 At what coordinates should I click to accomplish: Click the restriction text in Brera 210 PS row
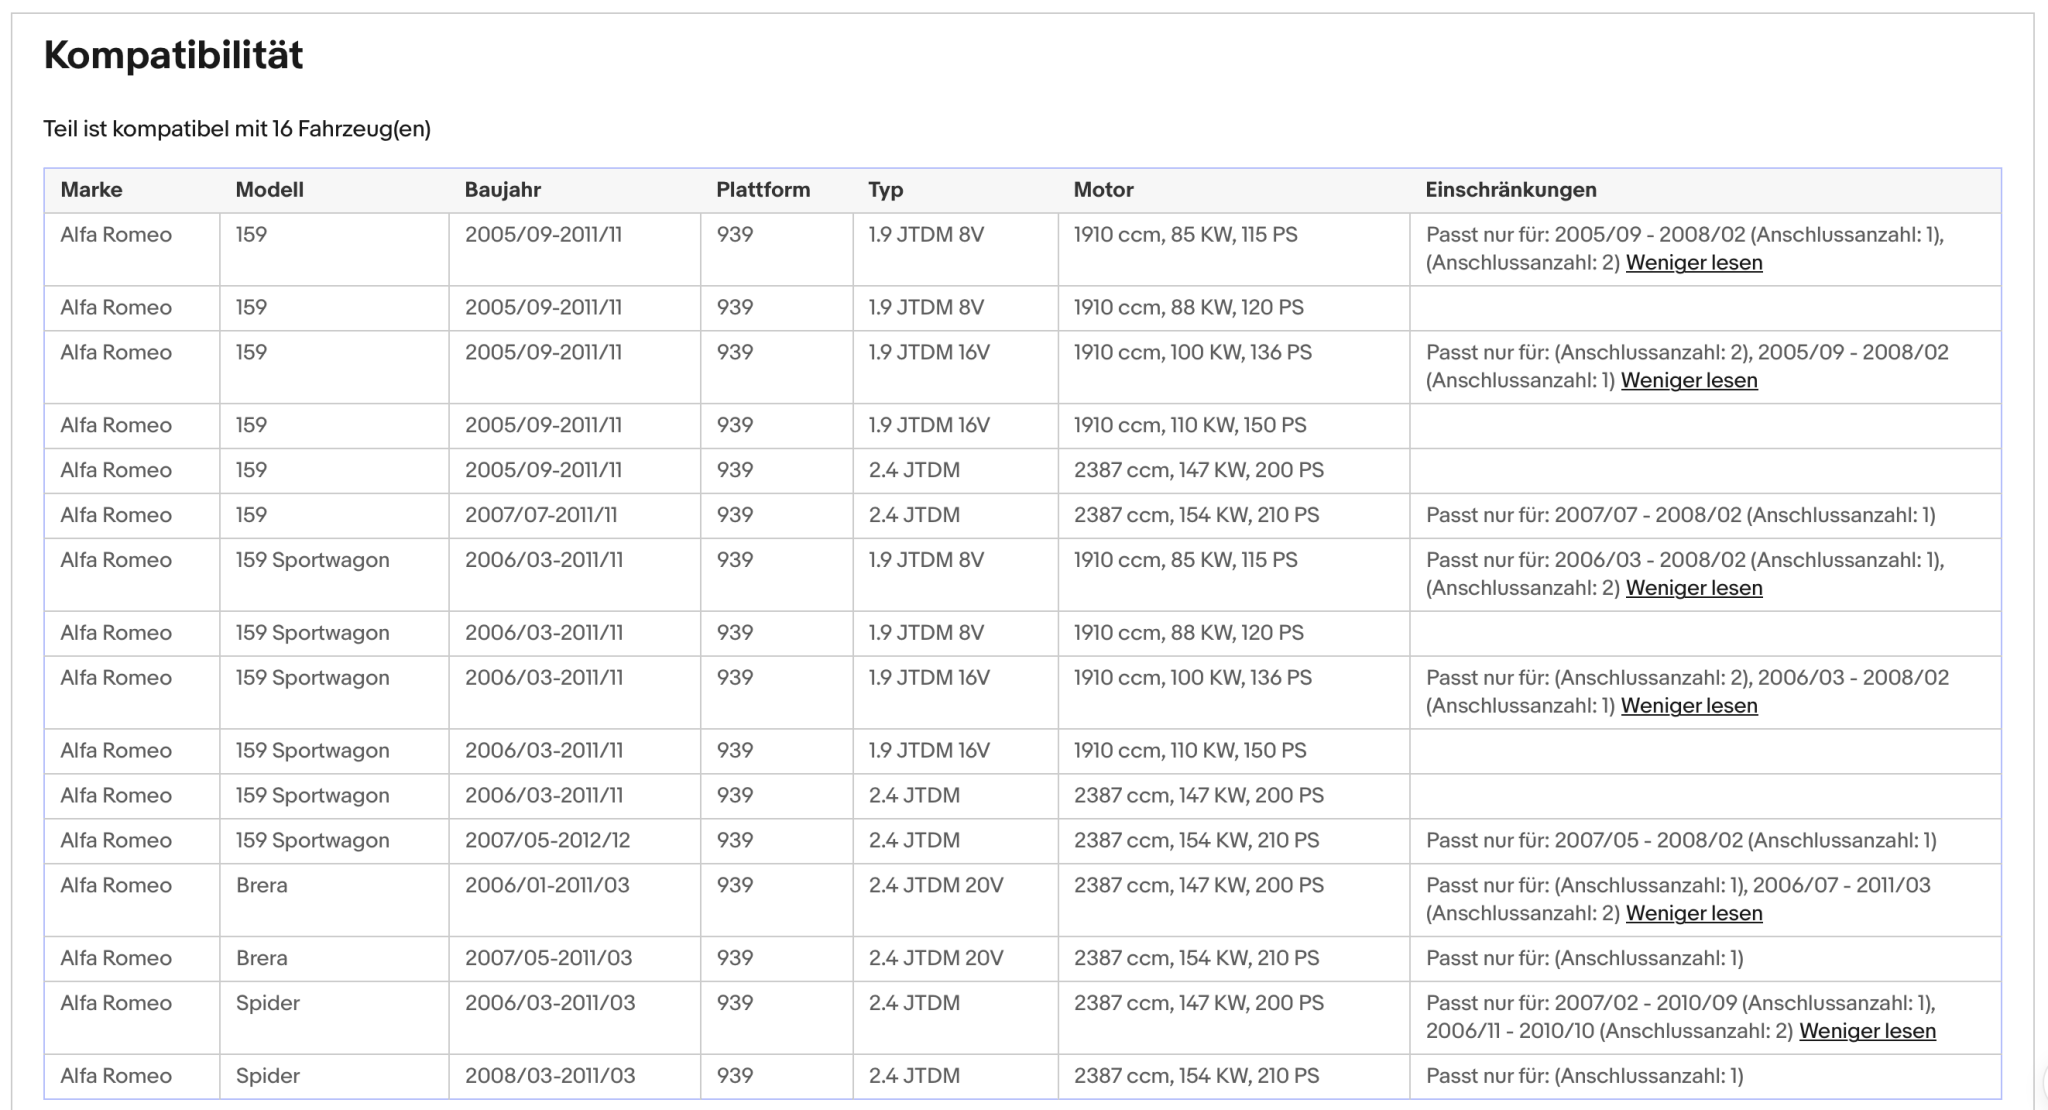point(1584,958)
